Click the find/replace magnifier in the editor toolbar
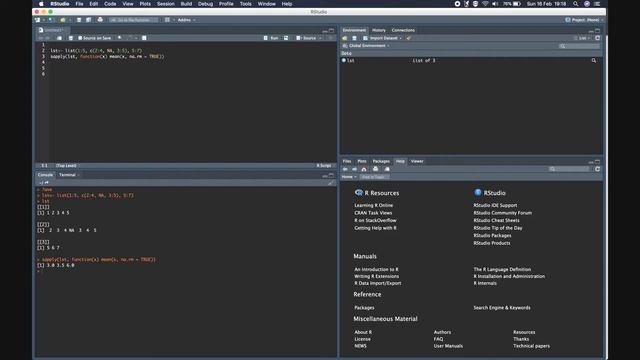 [120, 38]
